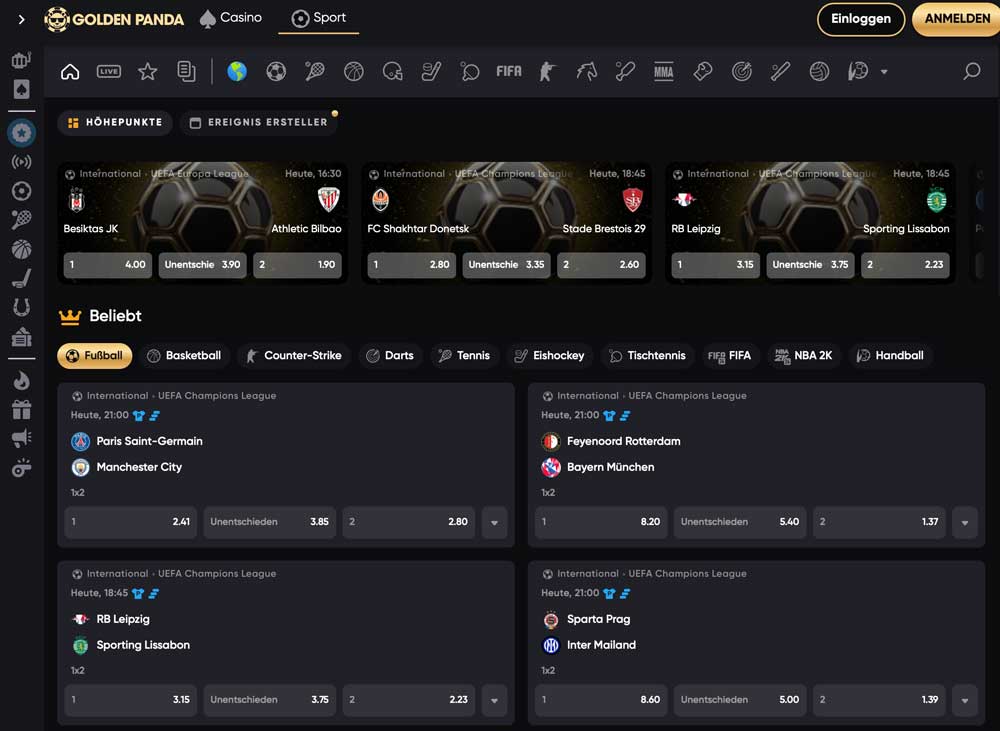Select the boxing glove icon
This screenshot has height=731, width=1000.
click(x=703, y=71)
